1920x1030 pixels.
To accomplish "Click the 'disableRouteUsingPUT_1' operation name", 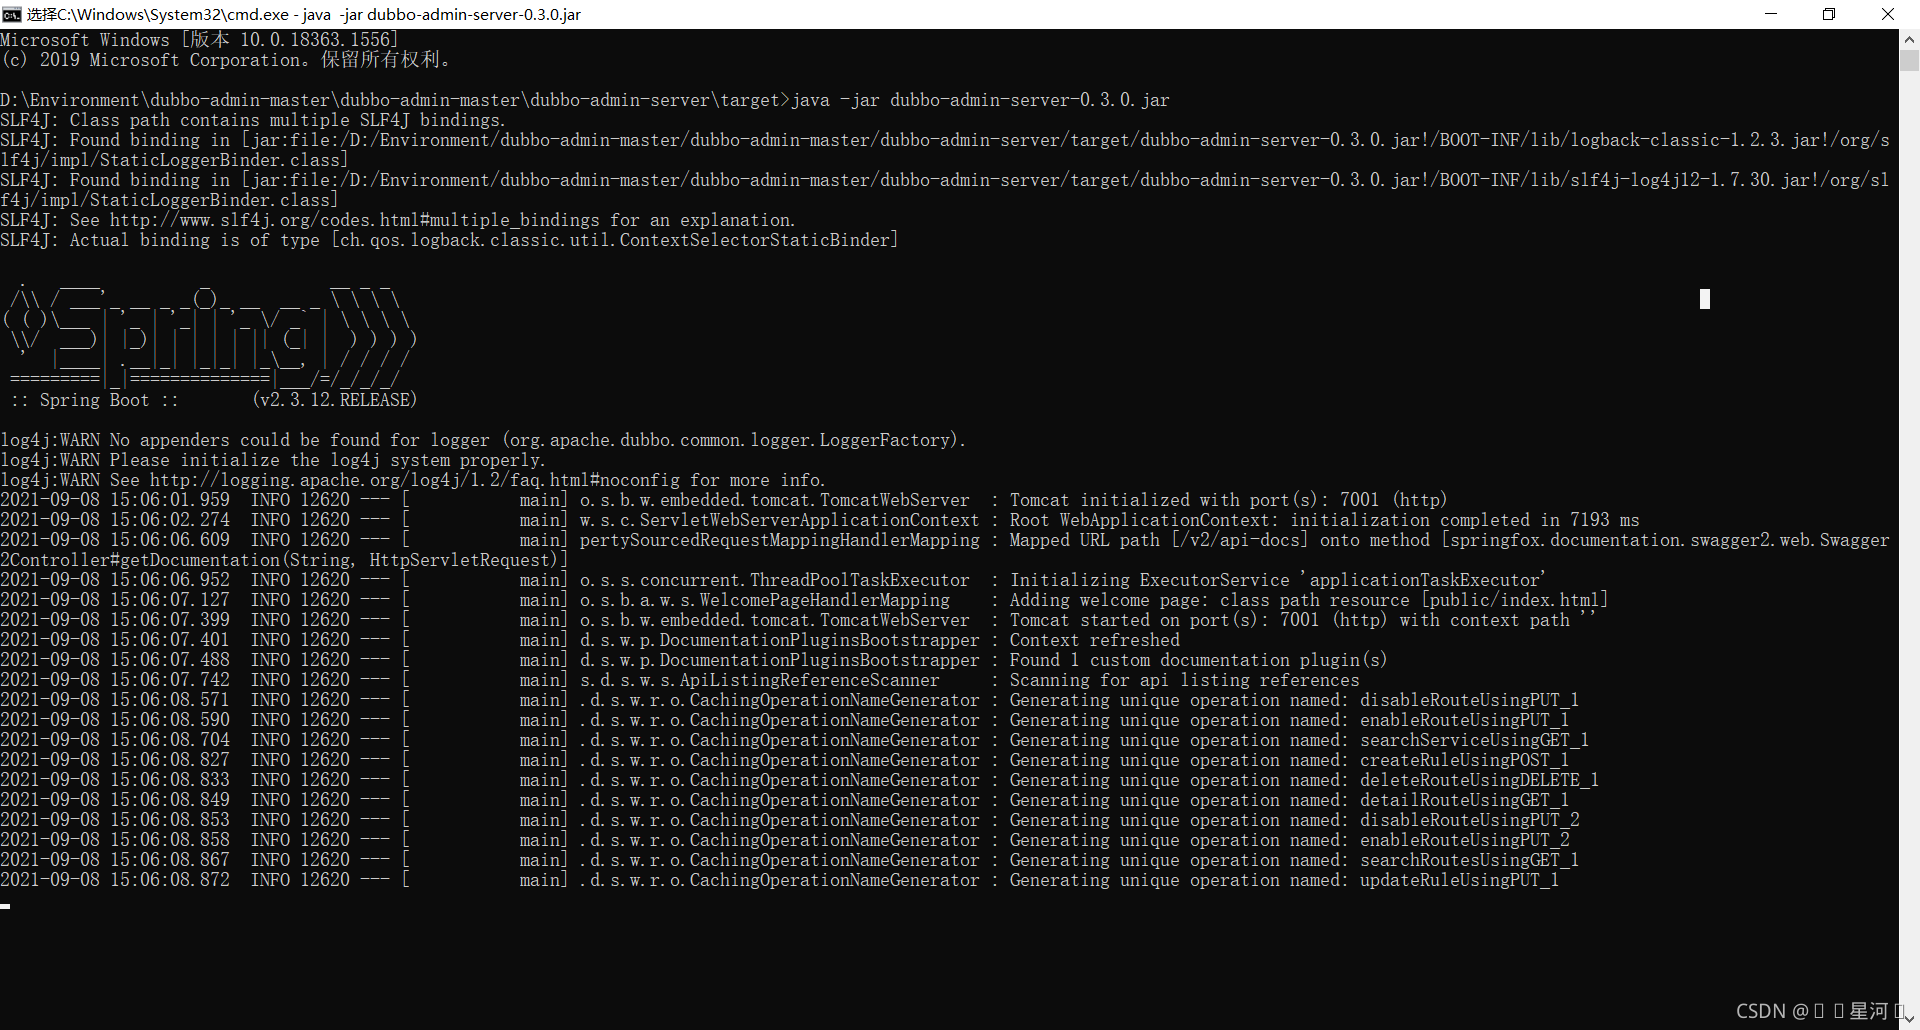I will [1469, 700].
